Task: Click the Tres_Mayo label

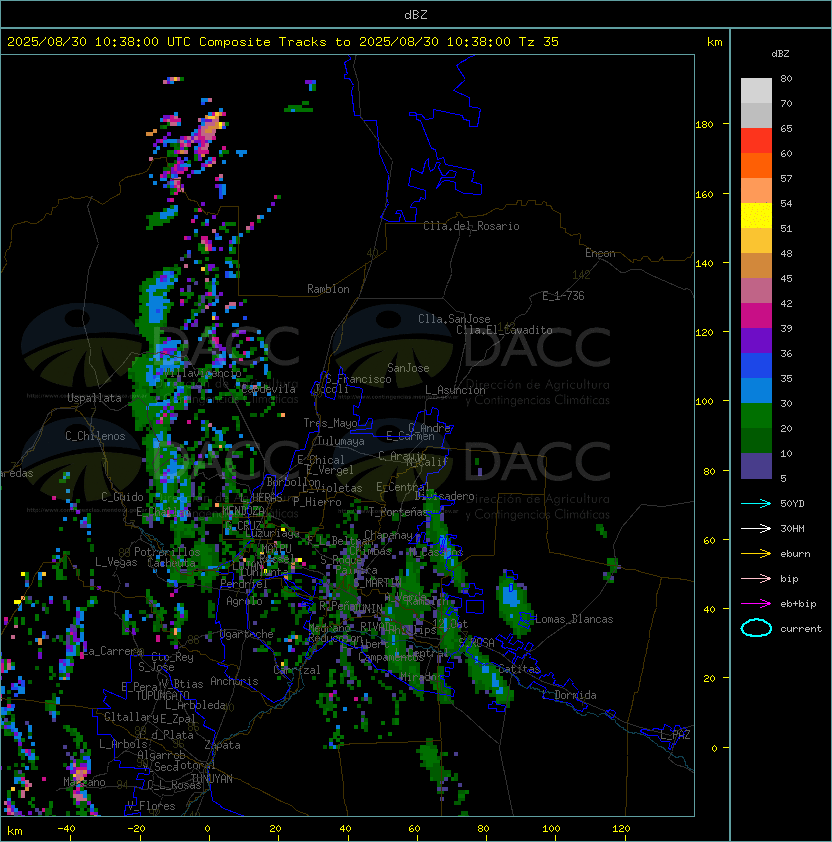Action: click(x=330, y=423)
